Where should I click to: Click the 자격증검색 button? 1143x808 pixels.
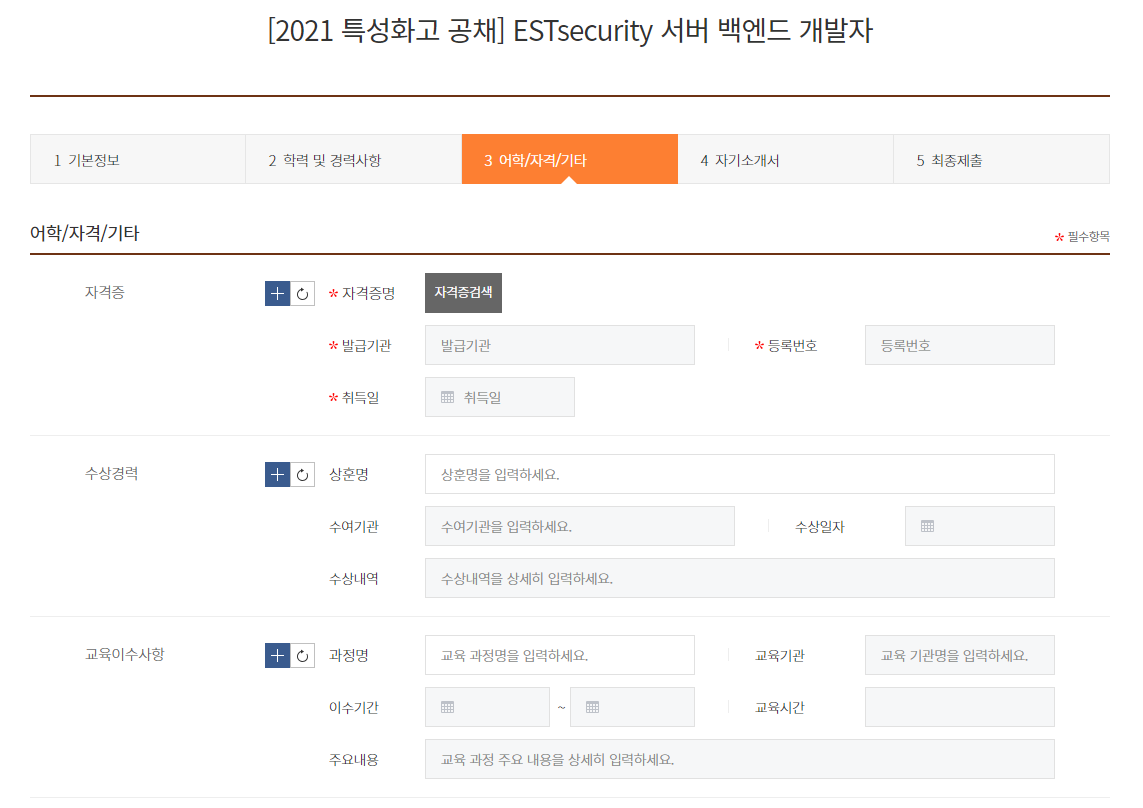coord(464,293)
